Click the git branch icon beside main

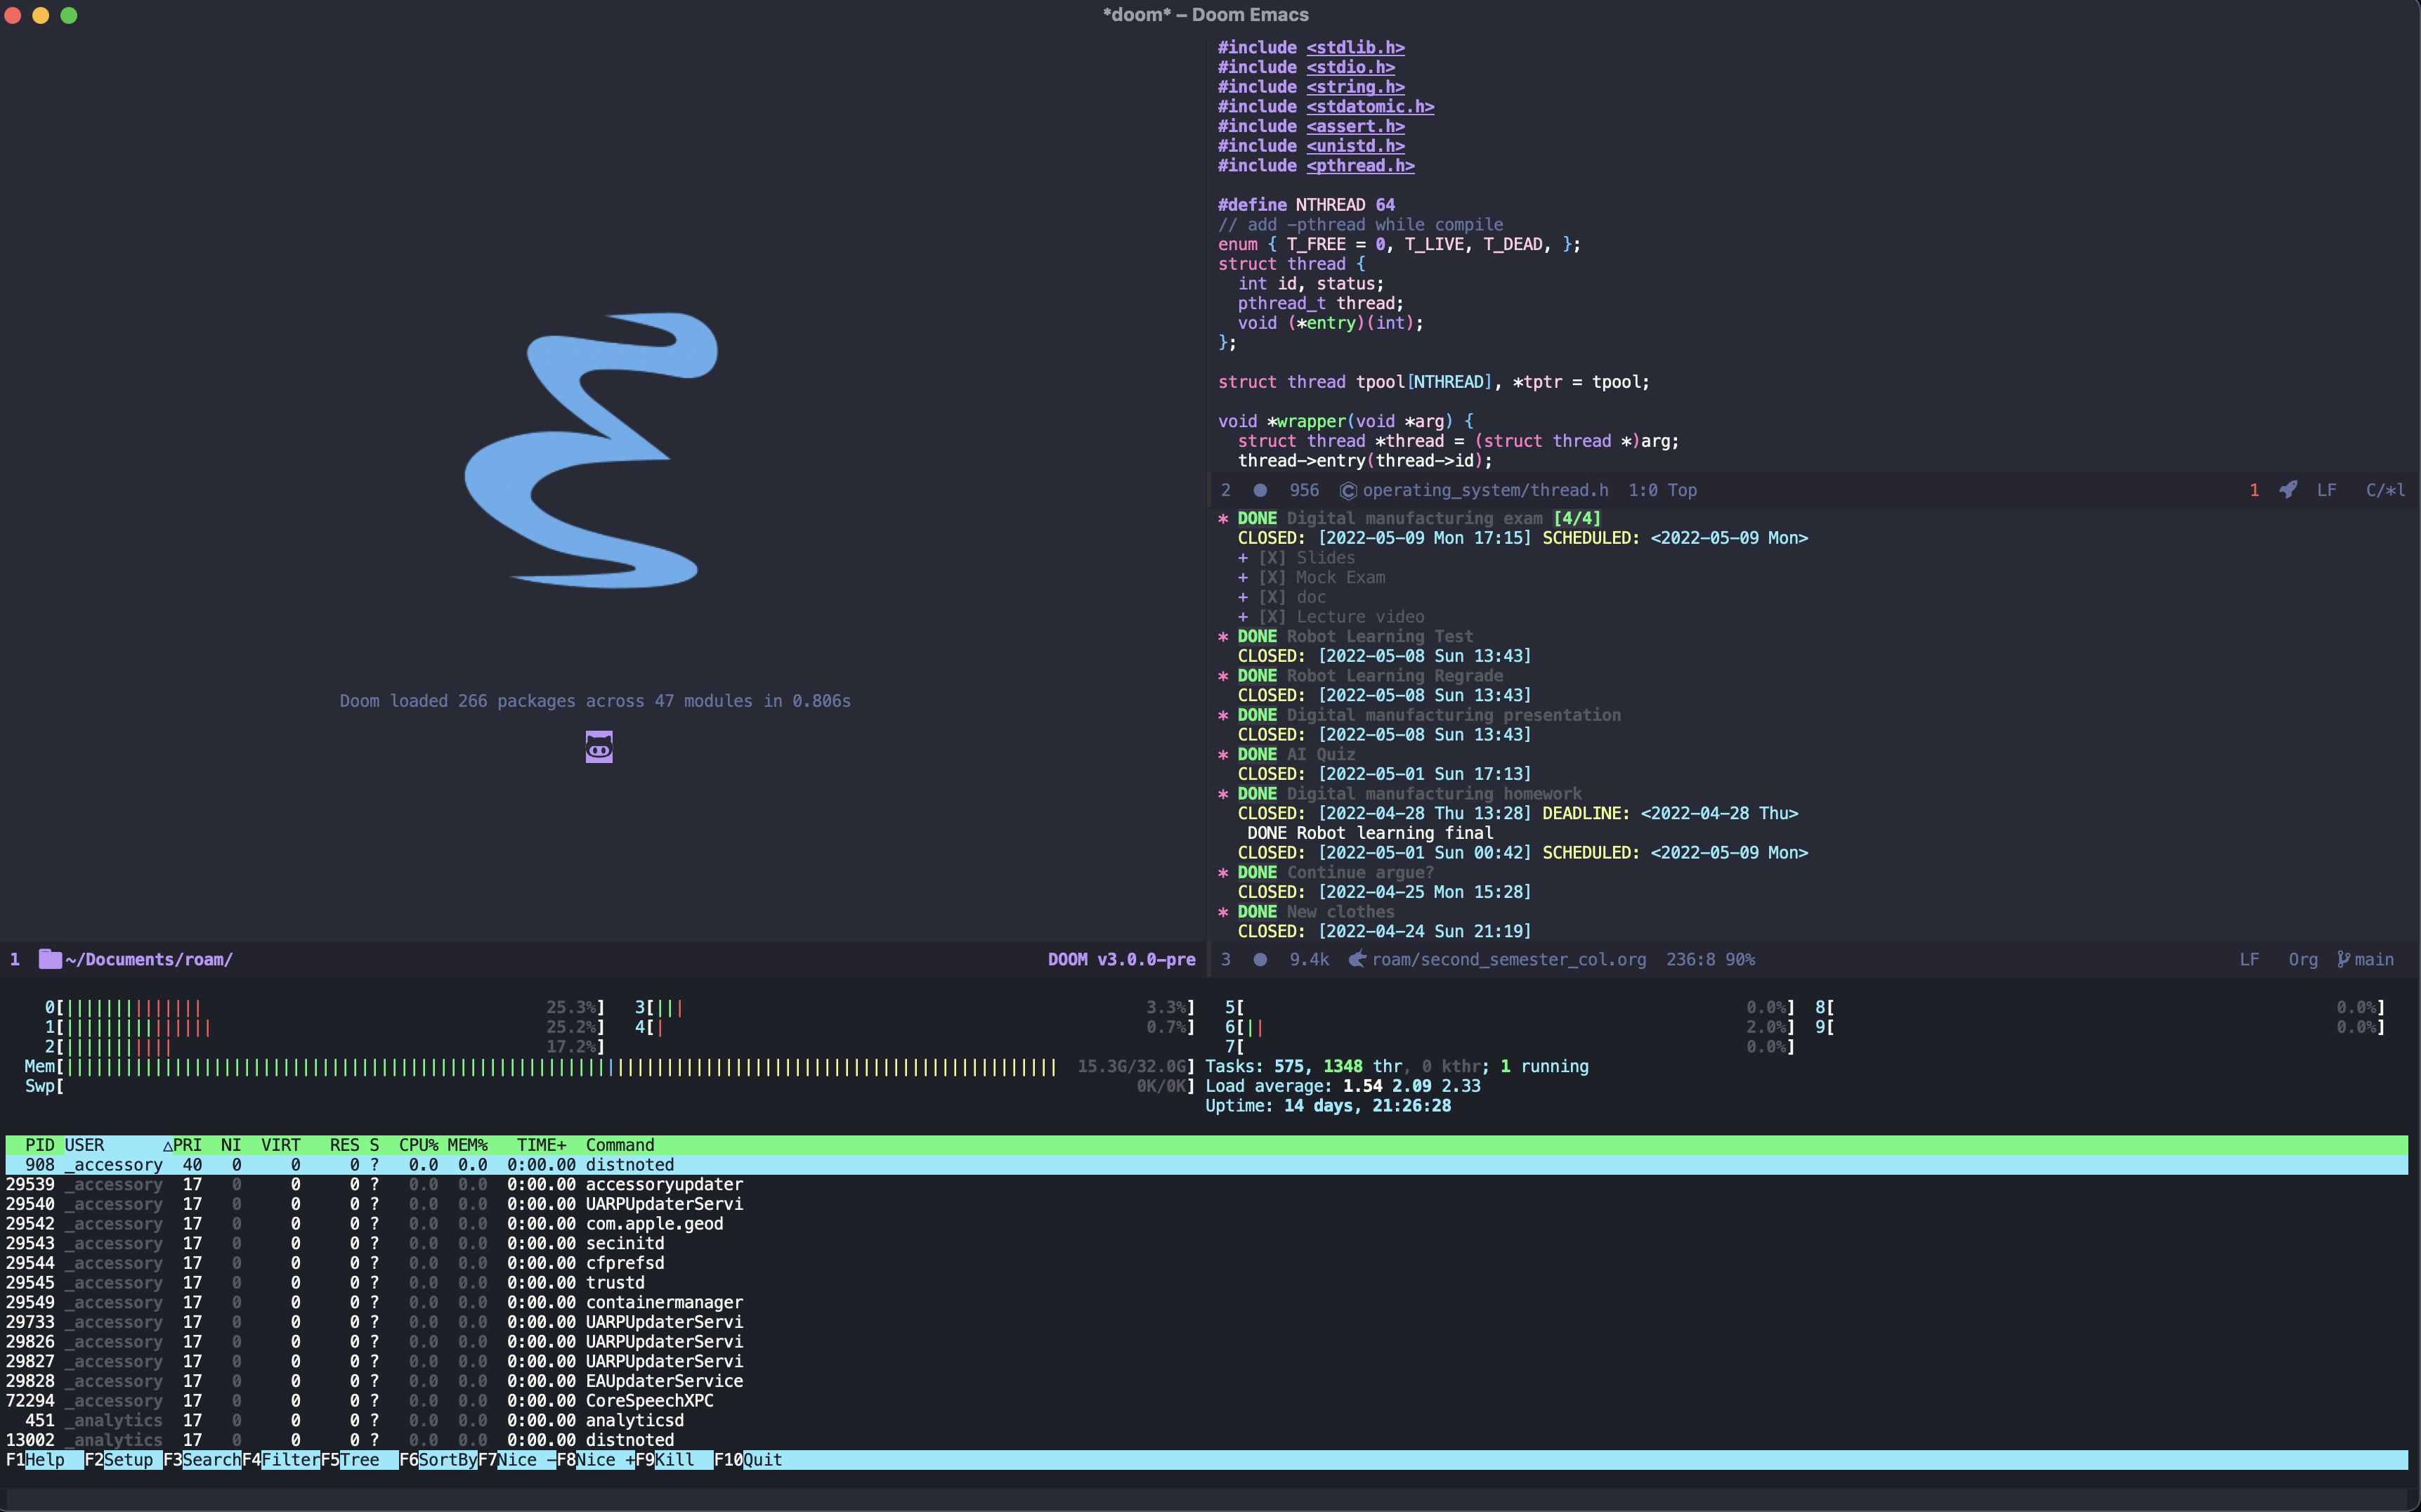(x=2343, y=959)
